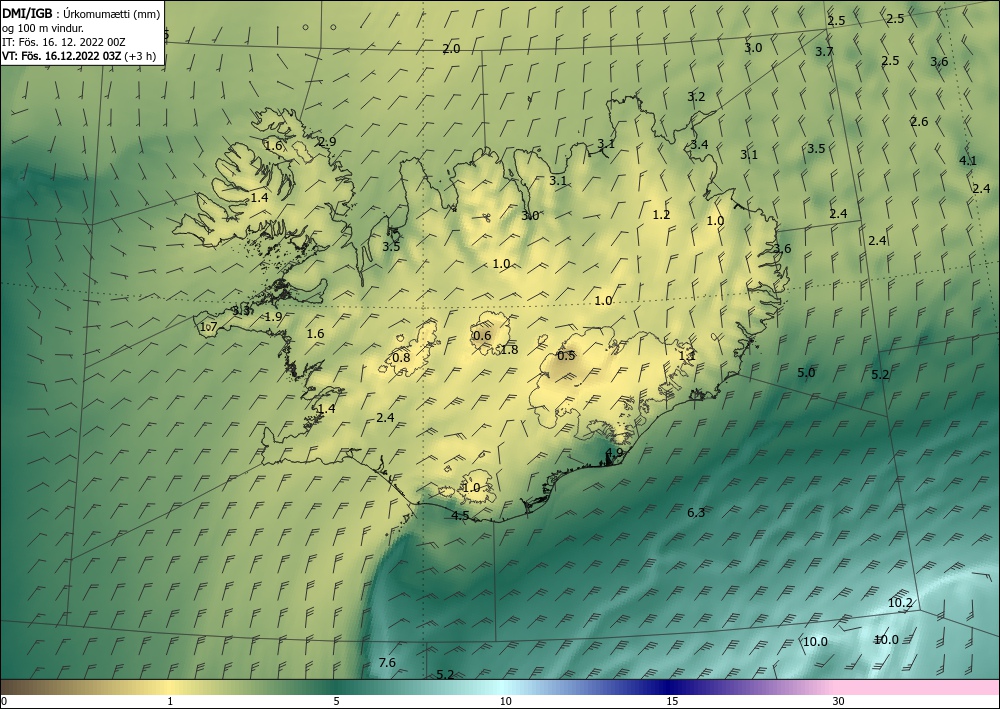Click the 0.5 value on Vatnajökull glacier
This screenshot has width=1000, height=709.
[566, 356]
